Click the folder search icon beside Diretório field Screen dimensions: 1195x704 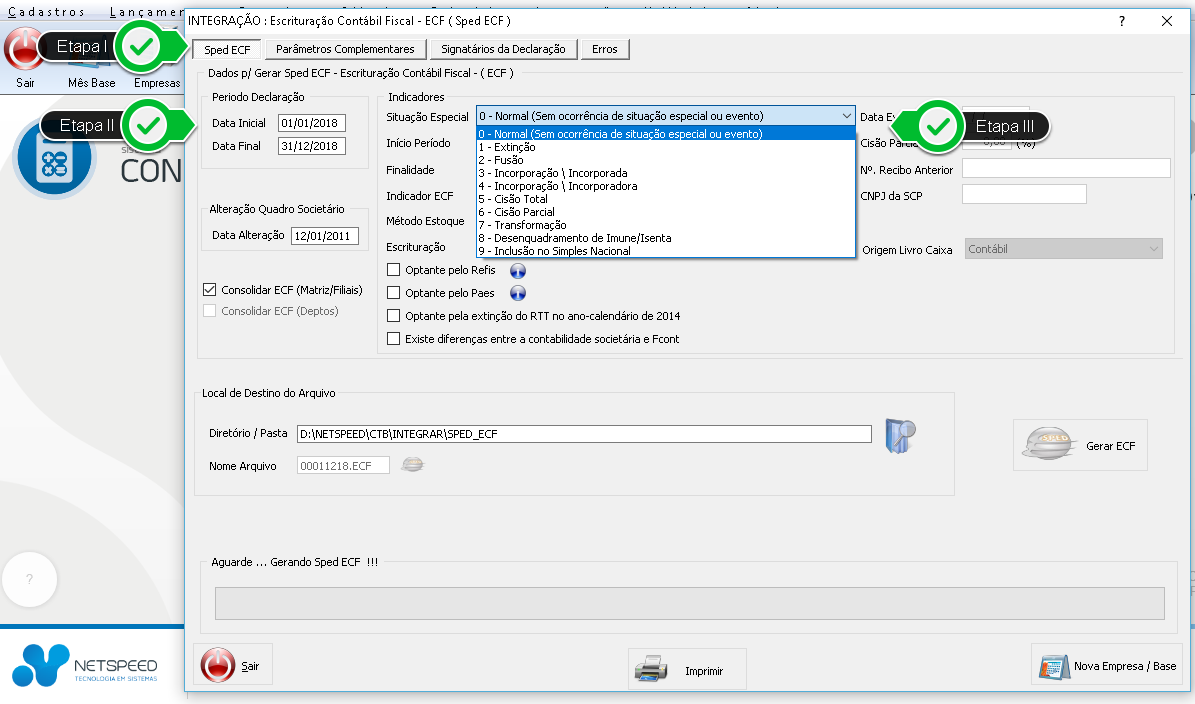[x=900, y=436]
